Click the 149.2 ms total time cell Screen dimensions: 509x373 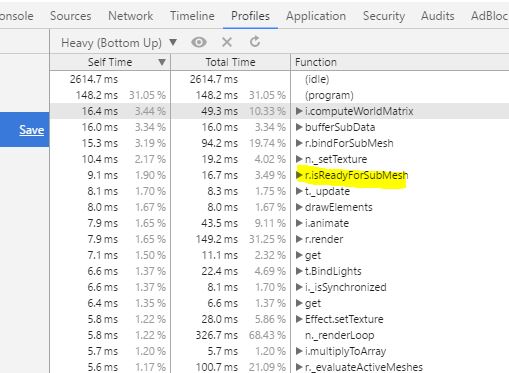pyautogui.click(x=217, y=239)
